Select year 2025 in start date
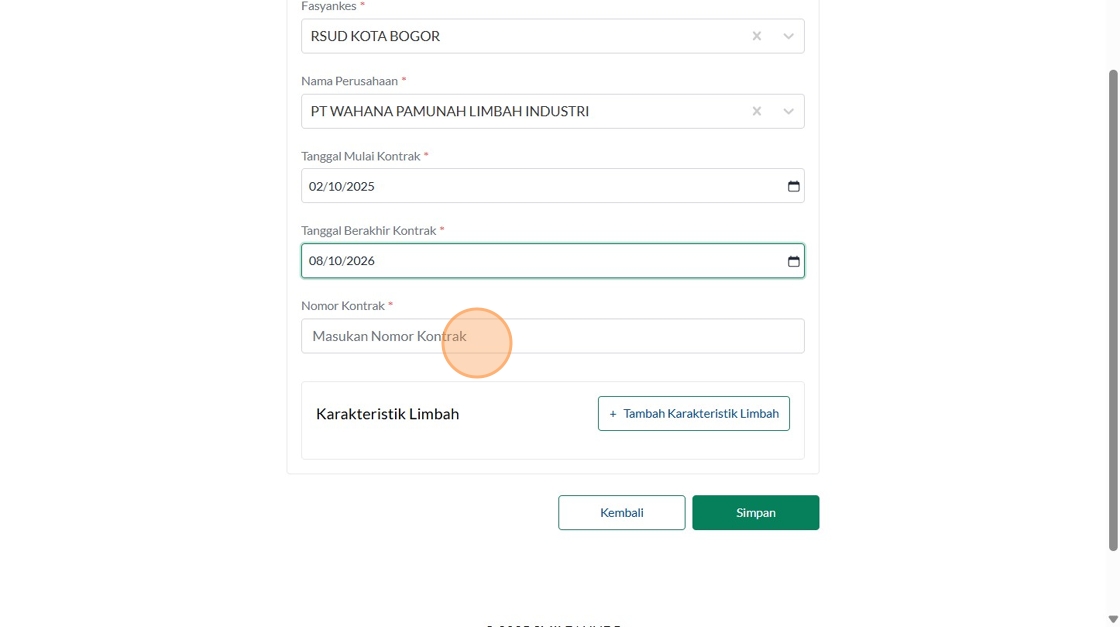The image size is (1120, 627). (360, 186)
